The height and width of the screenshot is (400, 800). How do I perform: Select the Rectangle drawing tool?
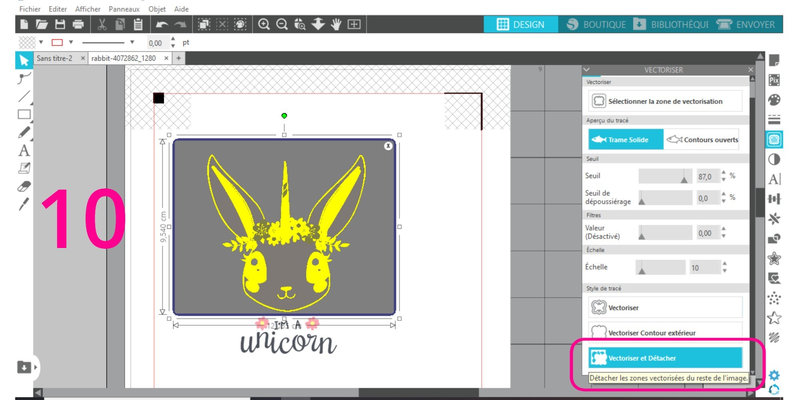[x=24, y=114]
